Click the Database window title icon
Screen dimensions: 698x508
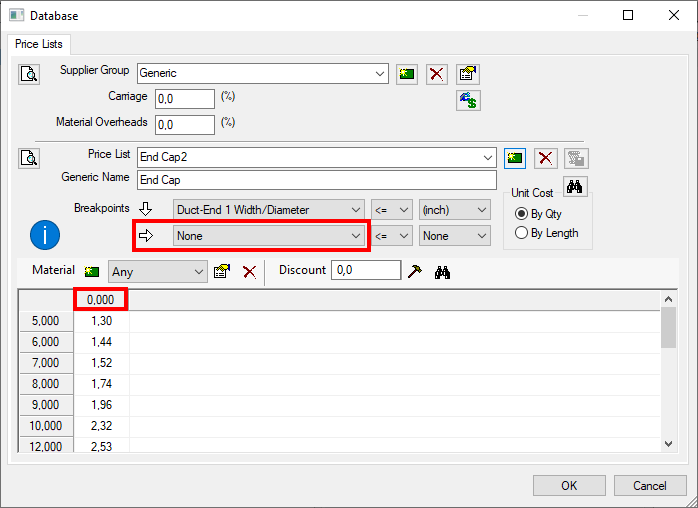(x=17, y=16)
